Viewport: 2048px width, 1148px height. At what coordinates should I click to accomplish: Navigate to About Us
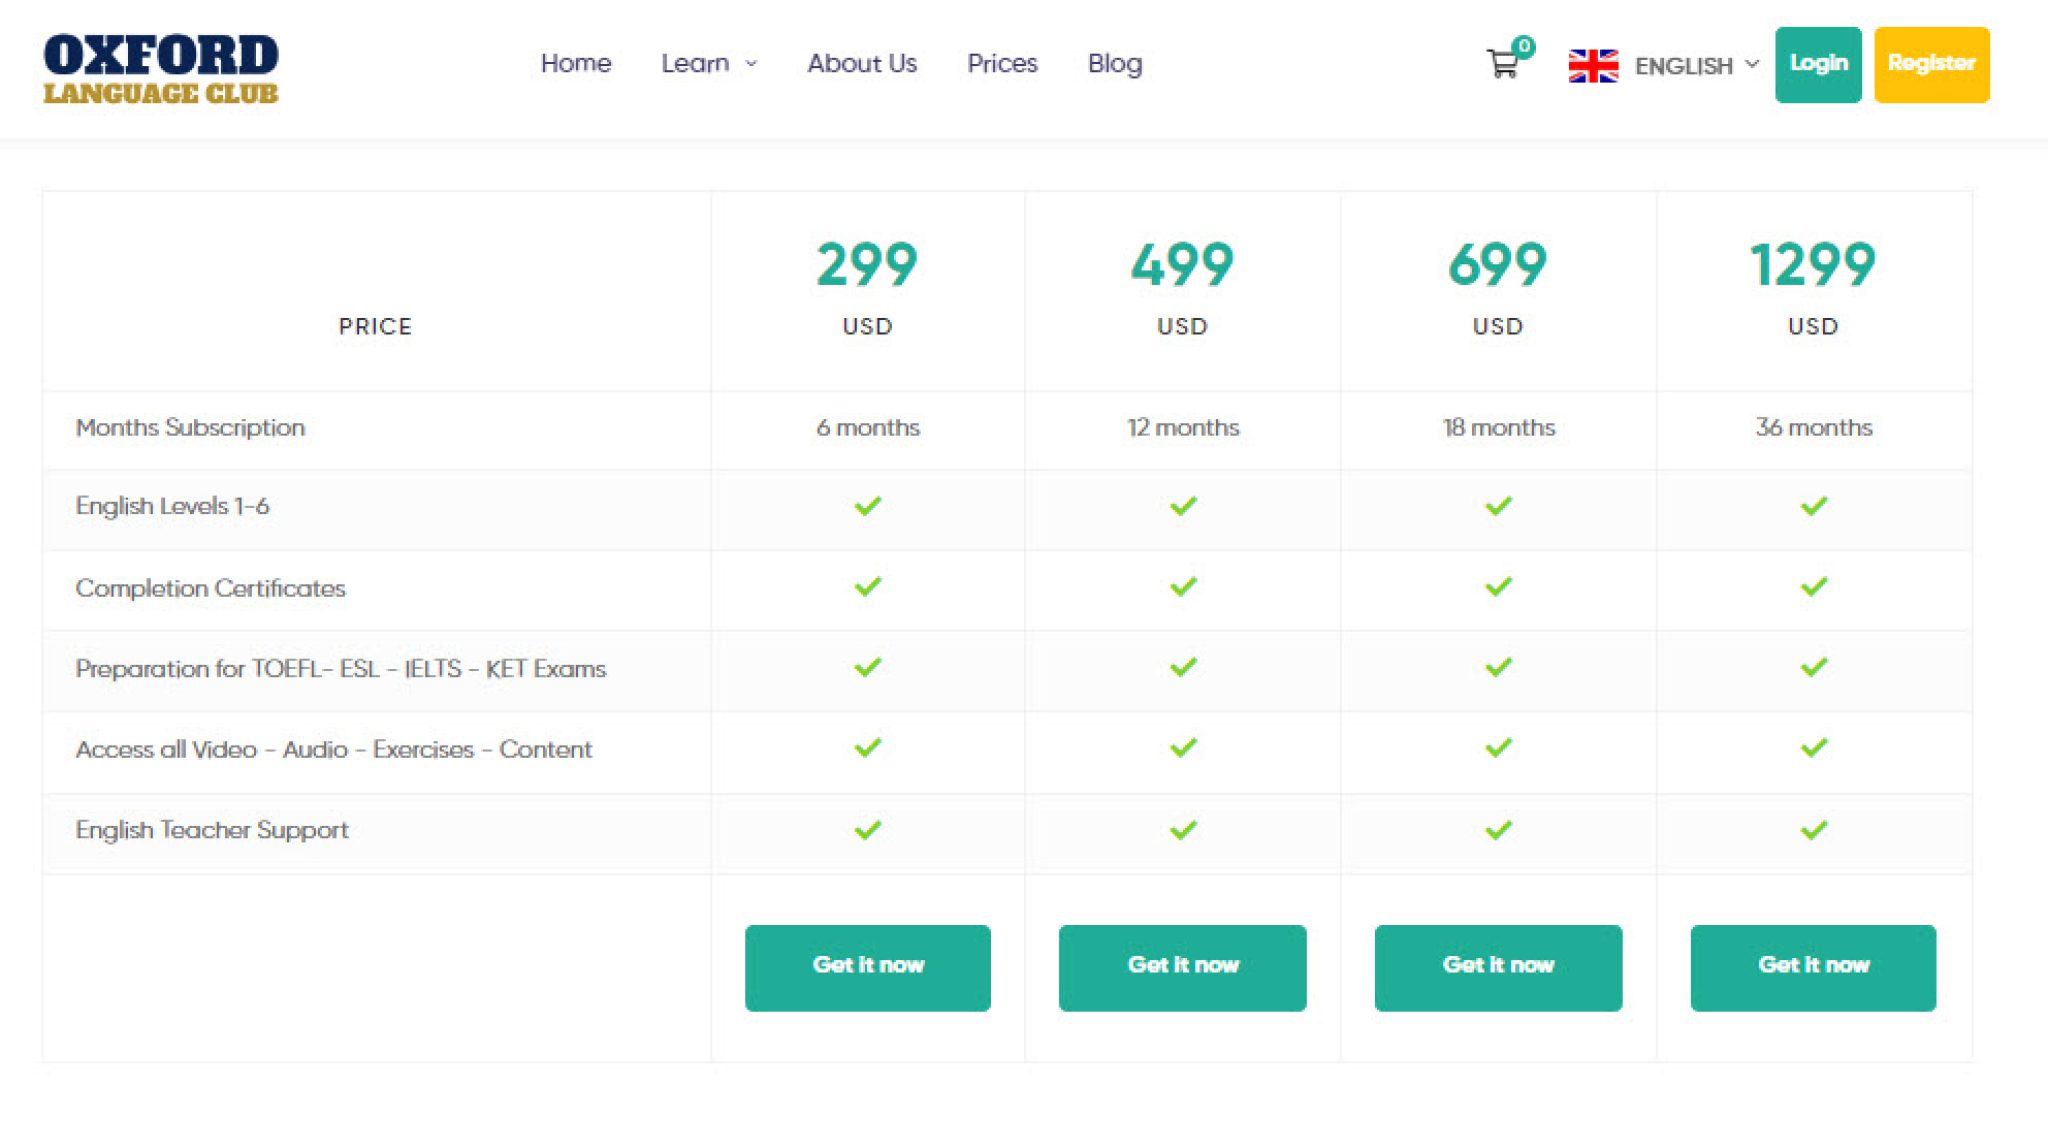[x=862, y=64]
